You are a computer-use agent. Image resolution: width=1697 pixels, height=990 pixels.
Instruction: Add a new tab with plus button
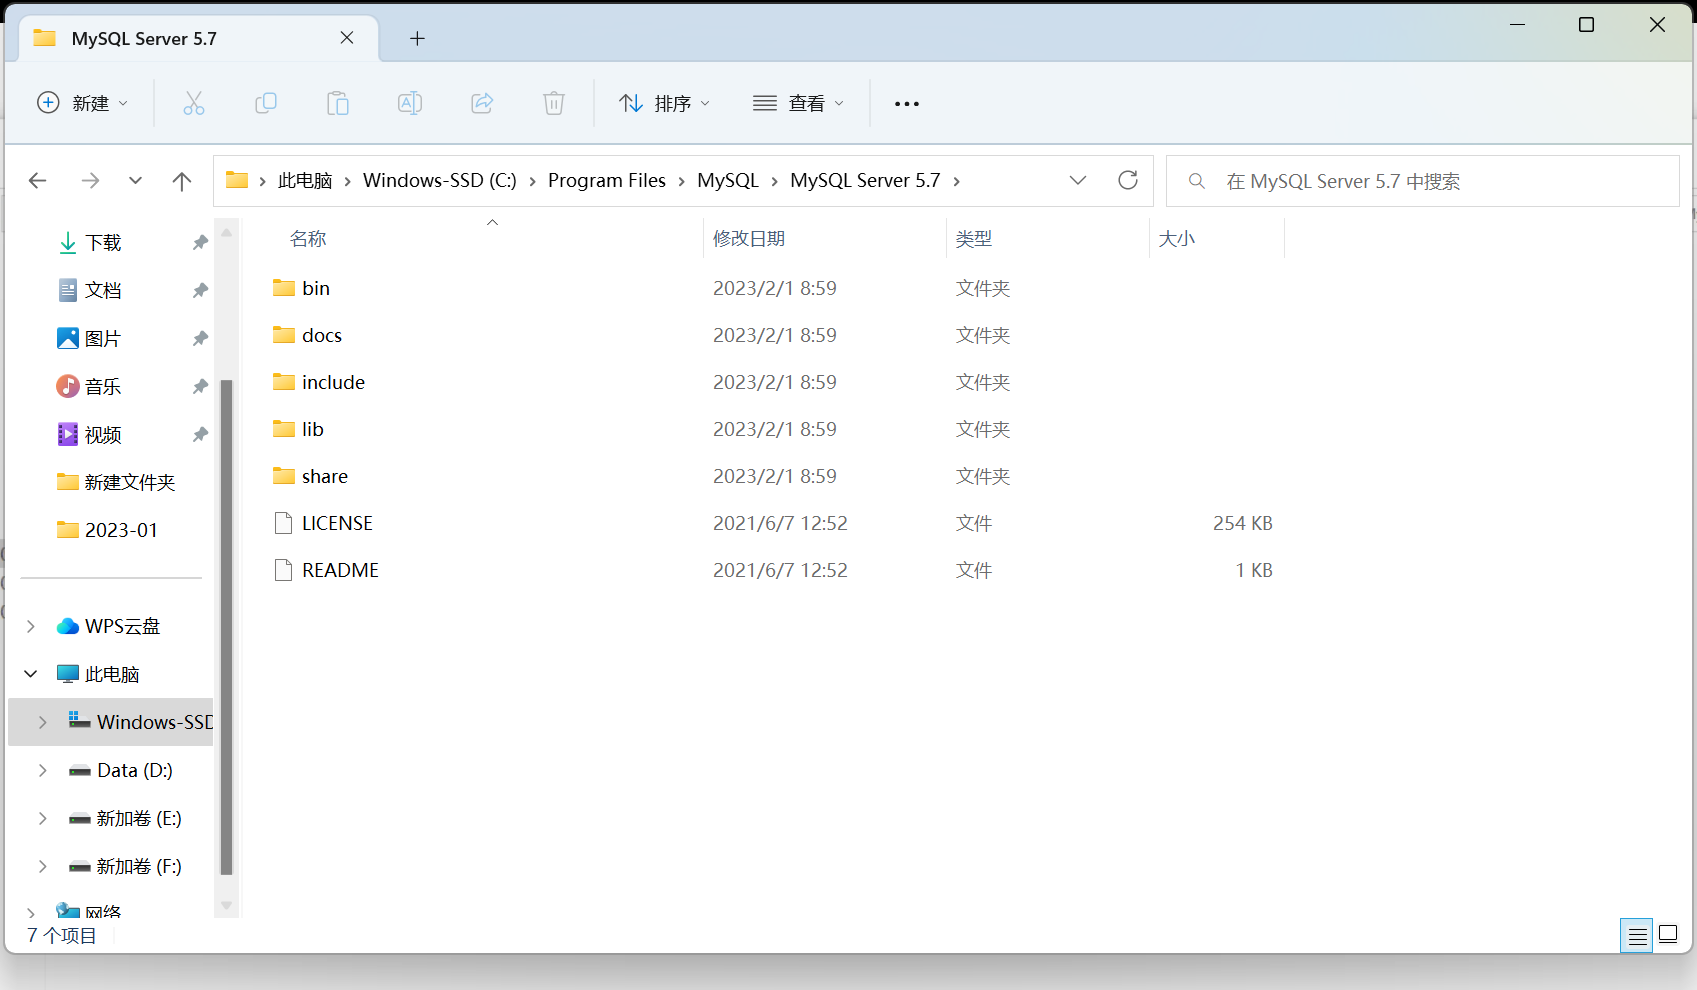418,38
